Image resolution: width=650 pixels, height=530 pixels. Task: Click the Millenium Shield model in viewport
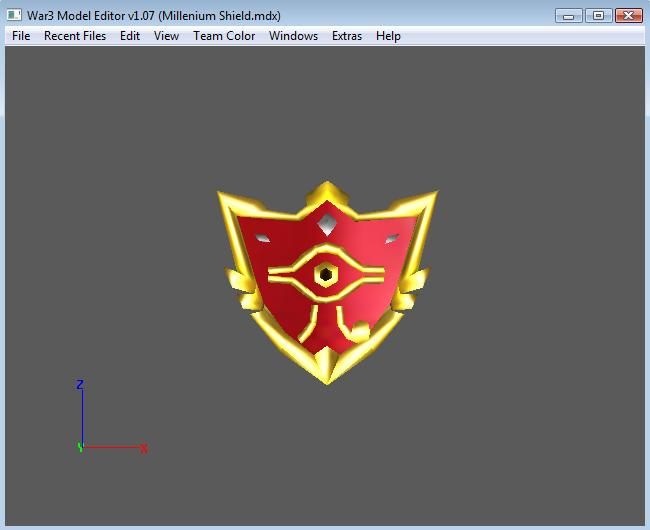tap(327, 283)
